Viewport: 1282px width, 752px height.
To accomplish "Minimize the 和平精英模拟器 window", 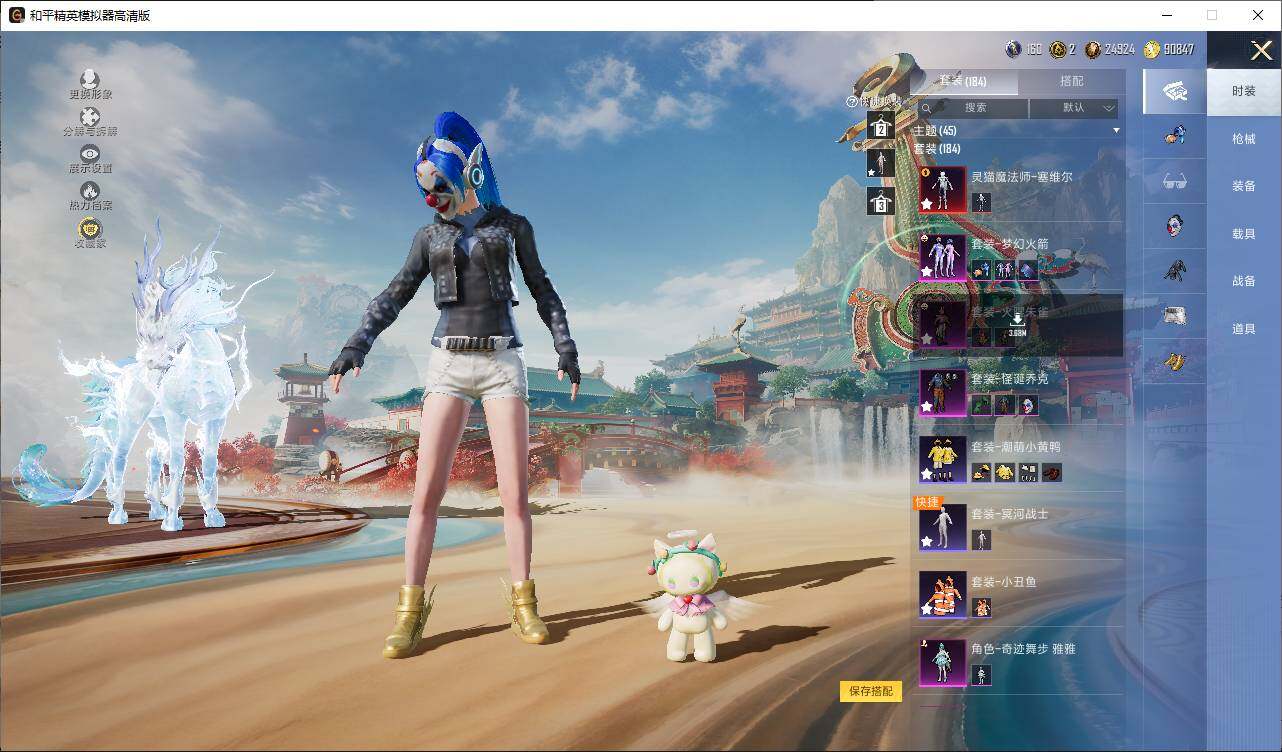I will coord(1167,15).
